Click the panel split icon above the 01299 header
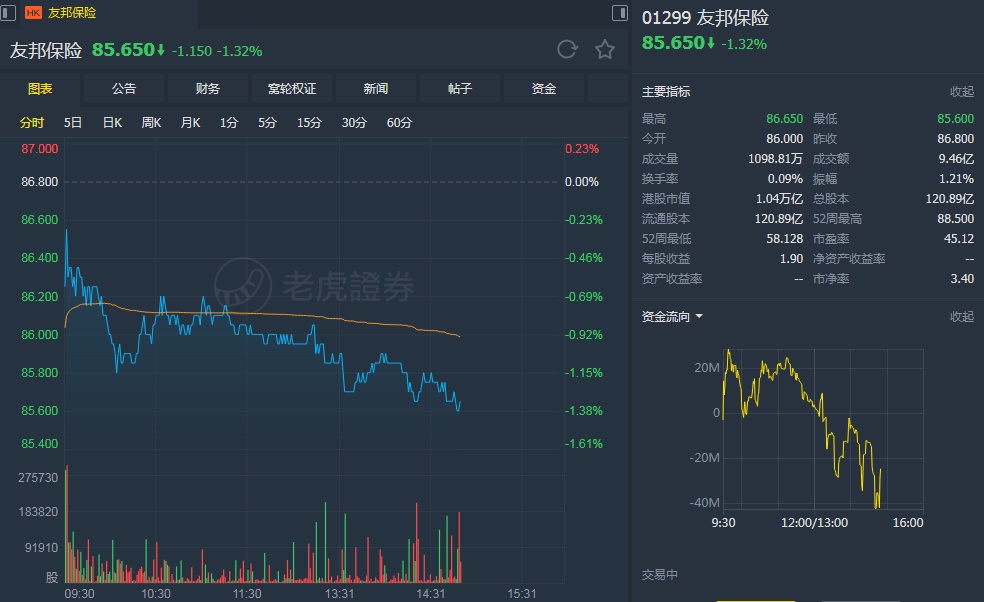This screenshot has width=984, height=602. click(x=620, y=12)
